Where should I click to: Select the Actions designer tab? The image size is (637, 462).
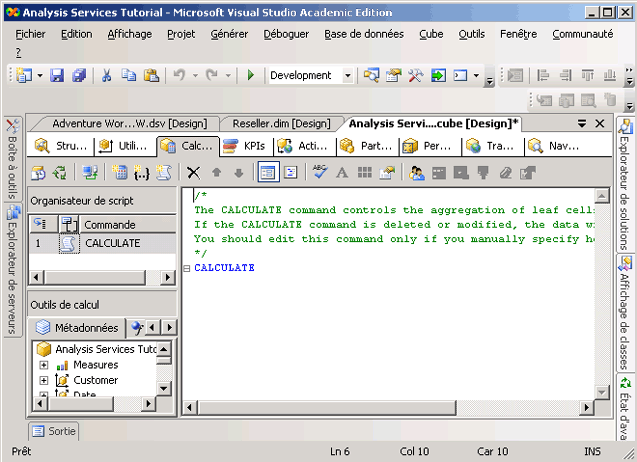(305, 146)
